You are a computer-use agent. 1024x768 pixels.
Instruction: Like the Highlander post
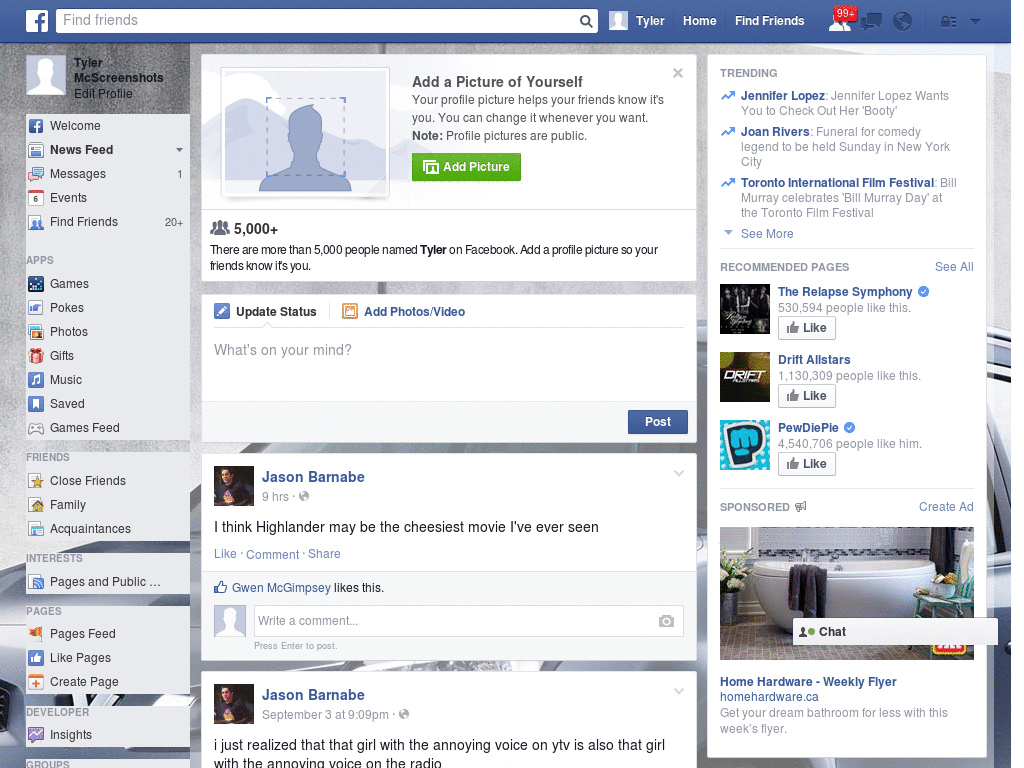pyautogui.click(x=225, y=554)
